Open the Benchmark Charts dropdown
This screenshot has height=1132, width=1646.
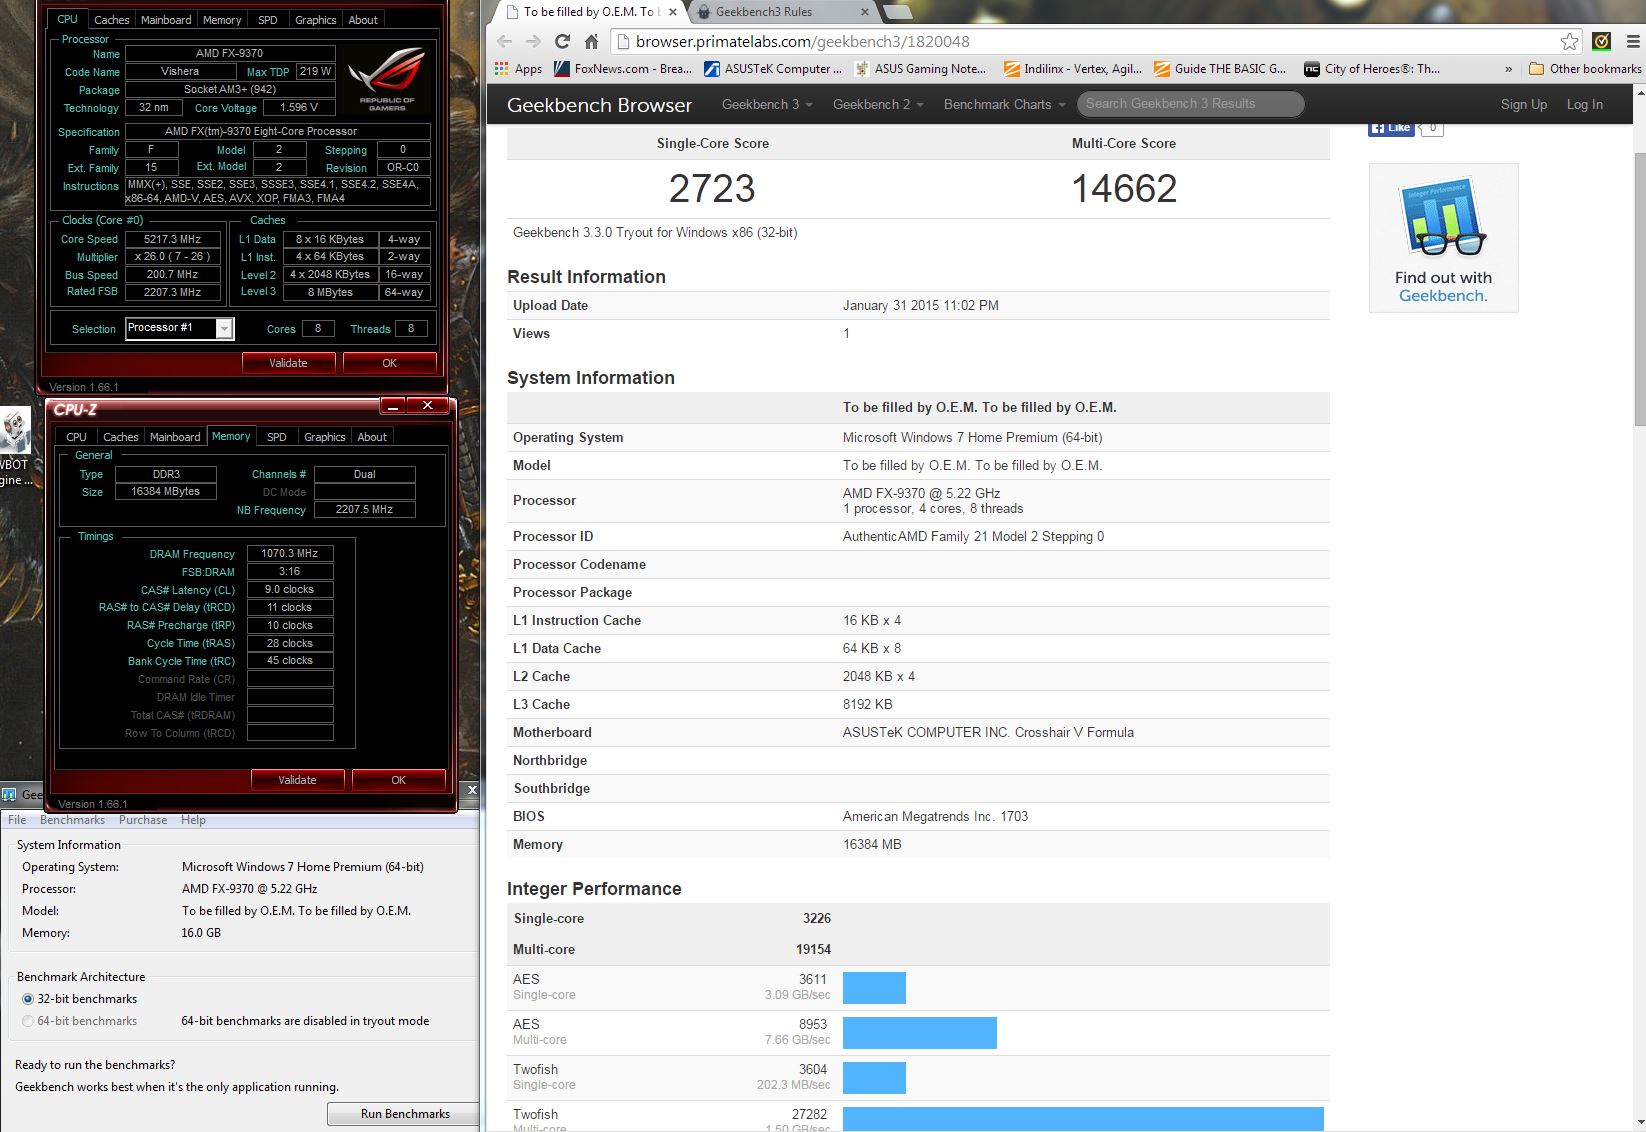click(x=1004, y=104)
